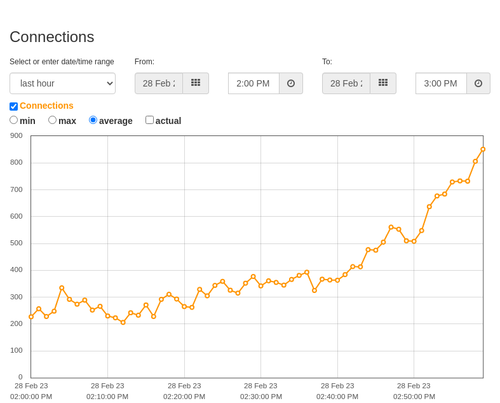This screenshot has height=403, width=500.
Task: Enable the actual checkbox
Action: point(149,120)
